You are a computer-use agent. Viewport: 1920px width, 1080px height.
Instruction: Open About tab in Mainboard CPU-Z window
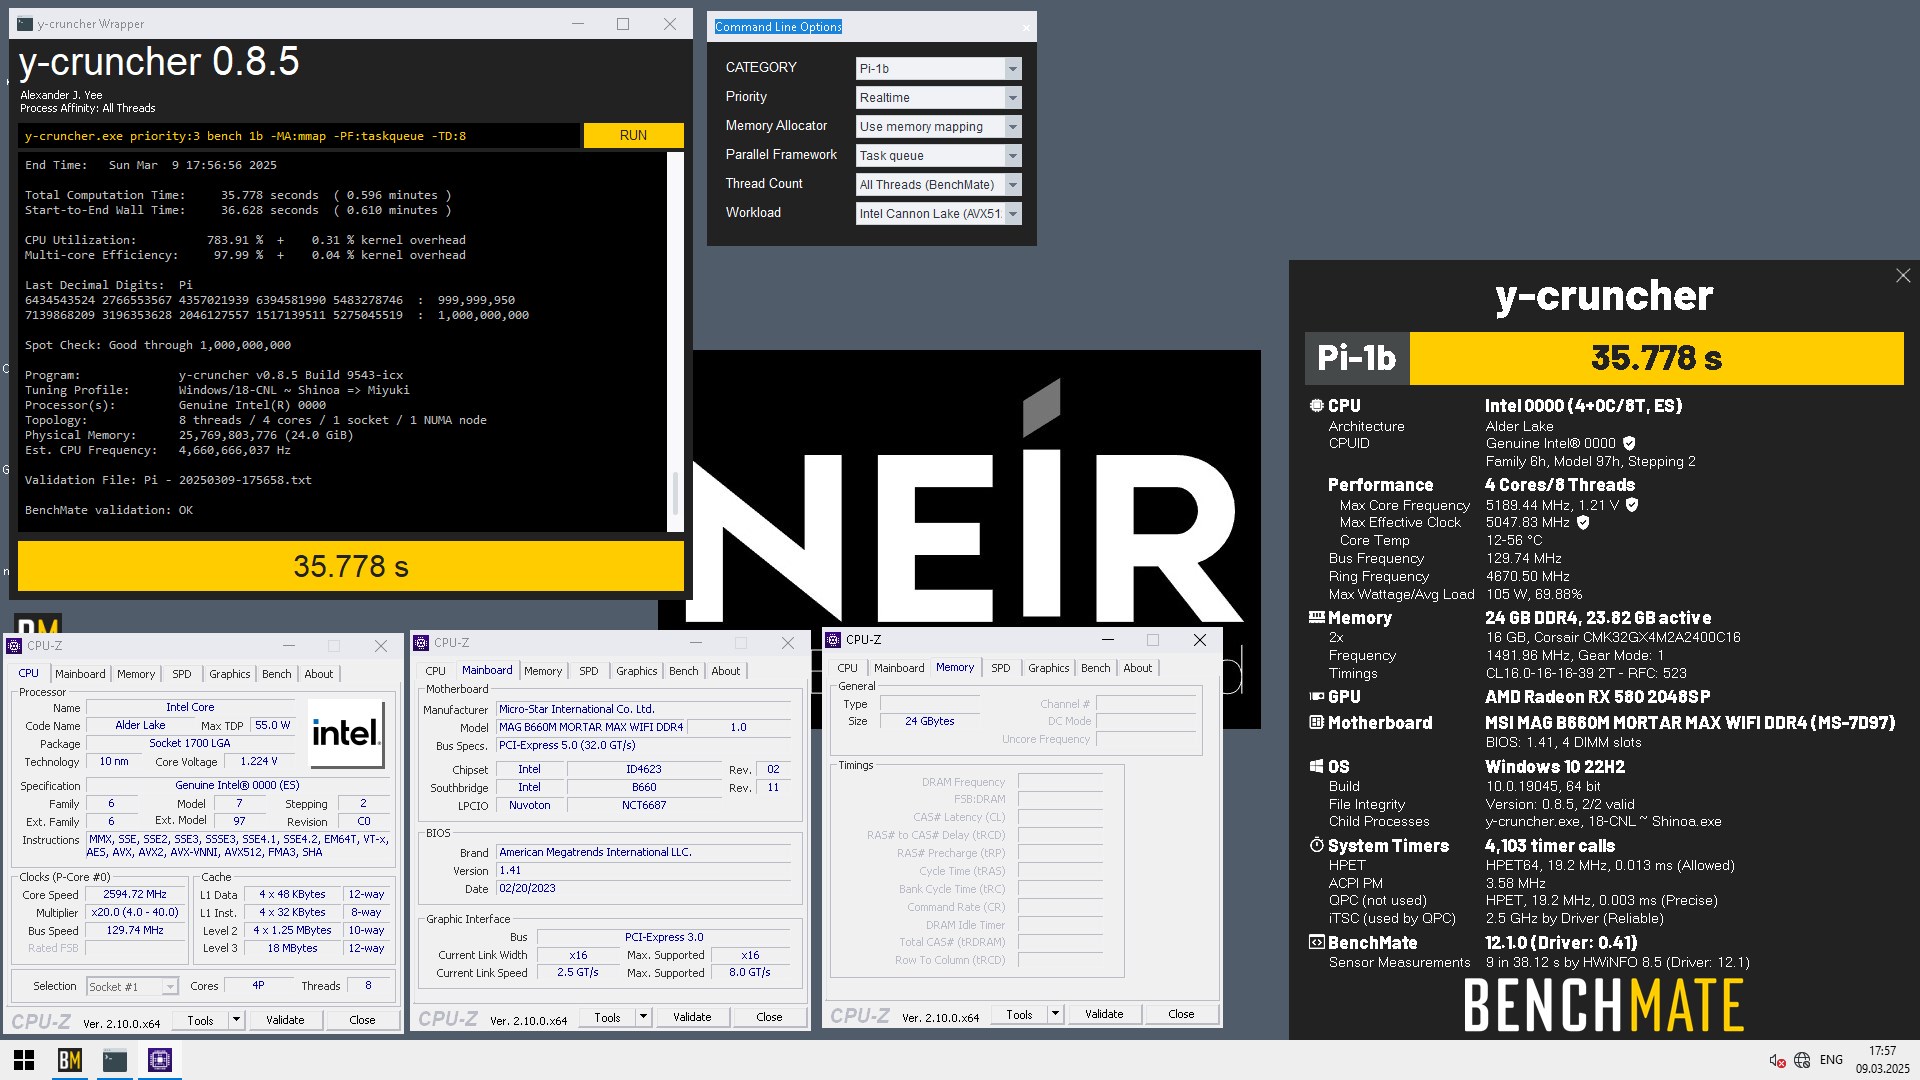(x=726, y=671)
